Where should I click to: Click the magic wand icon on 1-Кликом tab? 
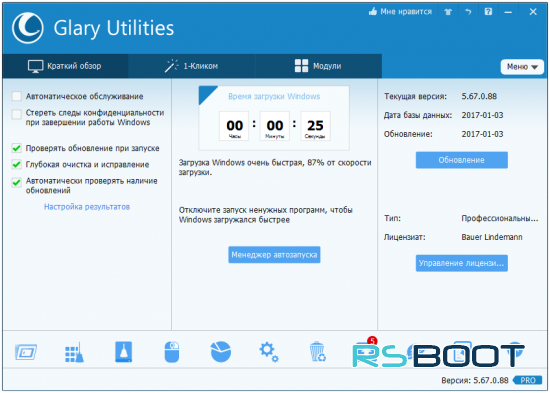coord(172,66)
